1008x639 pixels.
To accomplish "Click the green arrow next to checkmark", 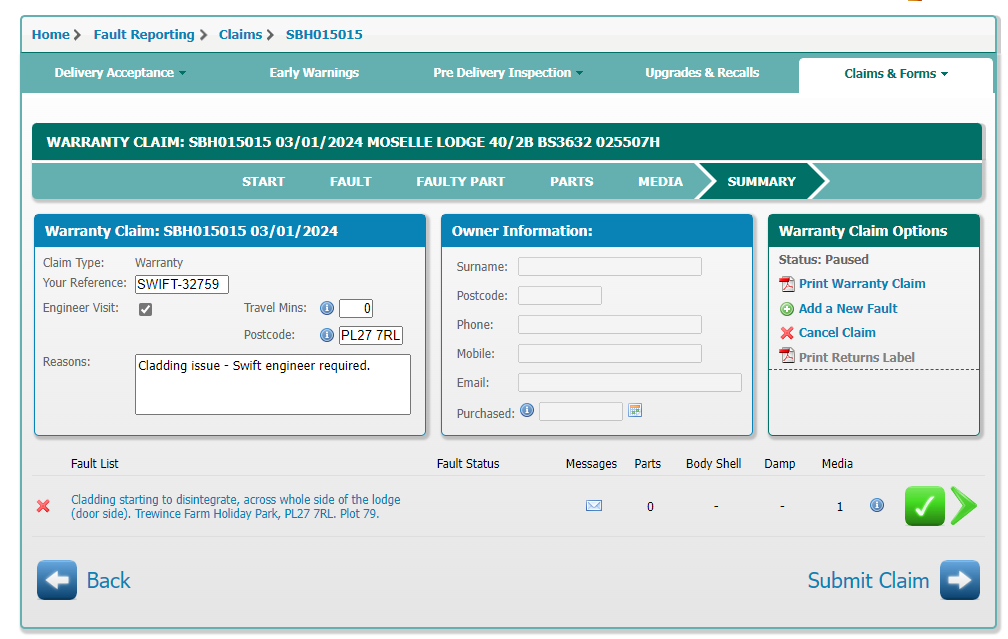I will (963, 506).
